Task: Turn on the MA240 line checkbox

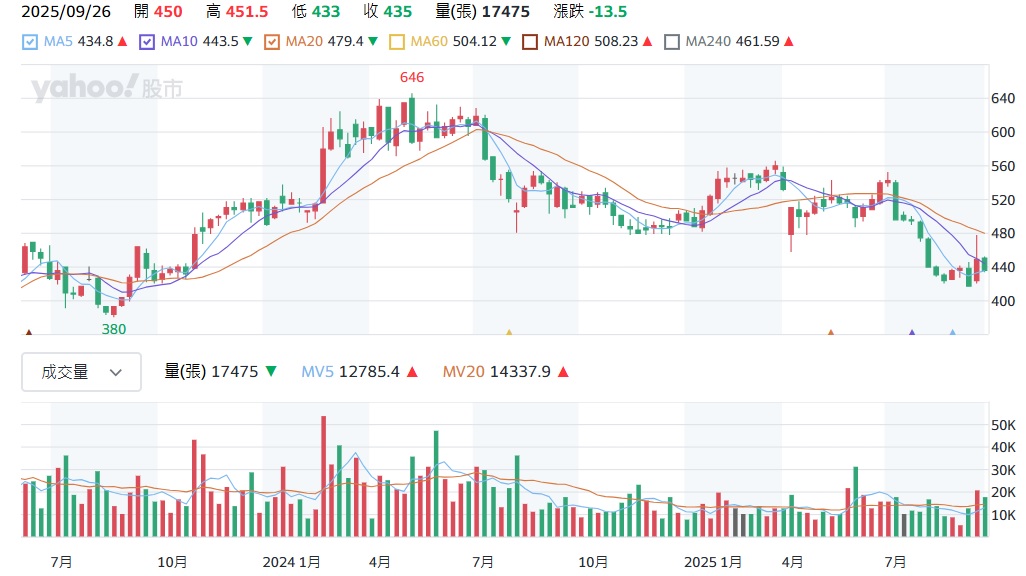Action: pos(672,42)
